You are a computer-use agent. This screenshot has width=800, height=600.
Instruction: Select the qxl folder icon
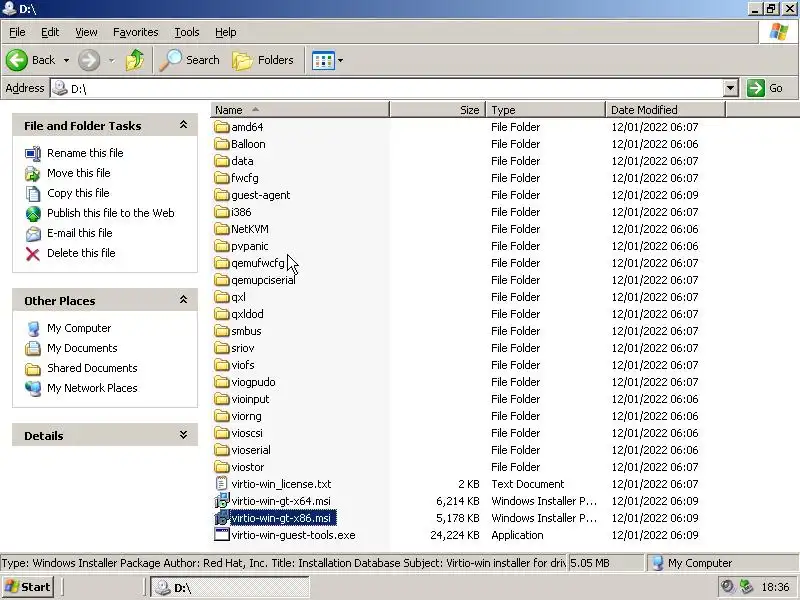pyautogui.click(x=221, y=297)
